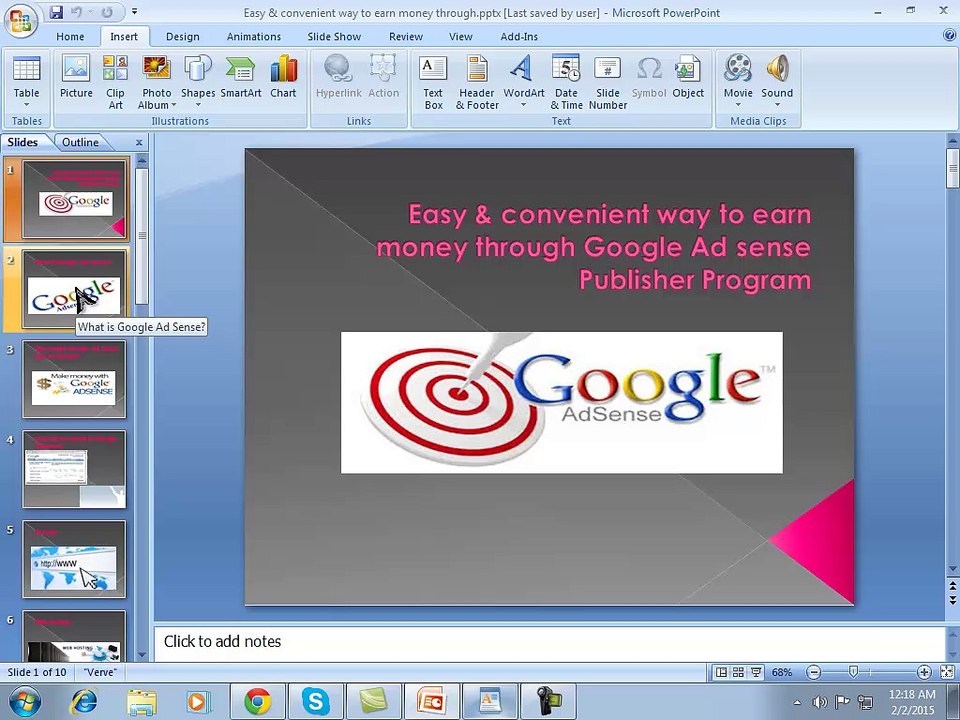Insert an Object
Screen dimensions: 960x720
click(x=688, y=77)
